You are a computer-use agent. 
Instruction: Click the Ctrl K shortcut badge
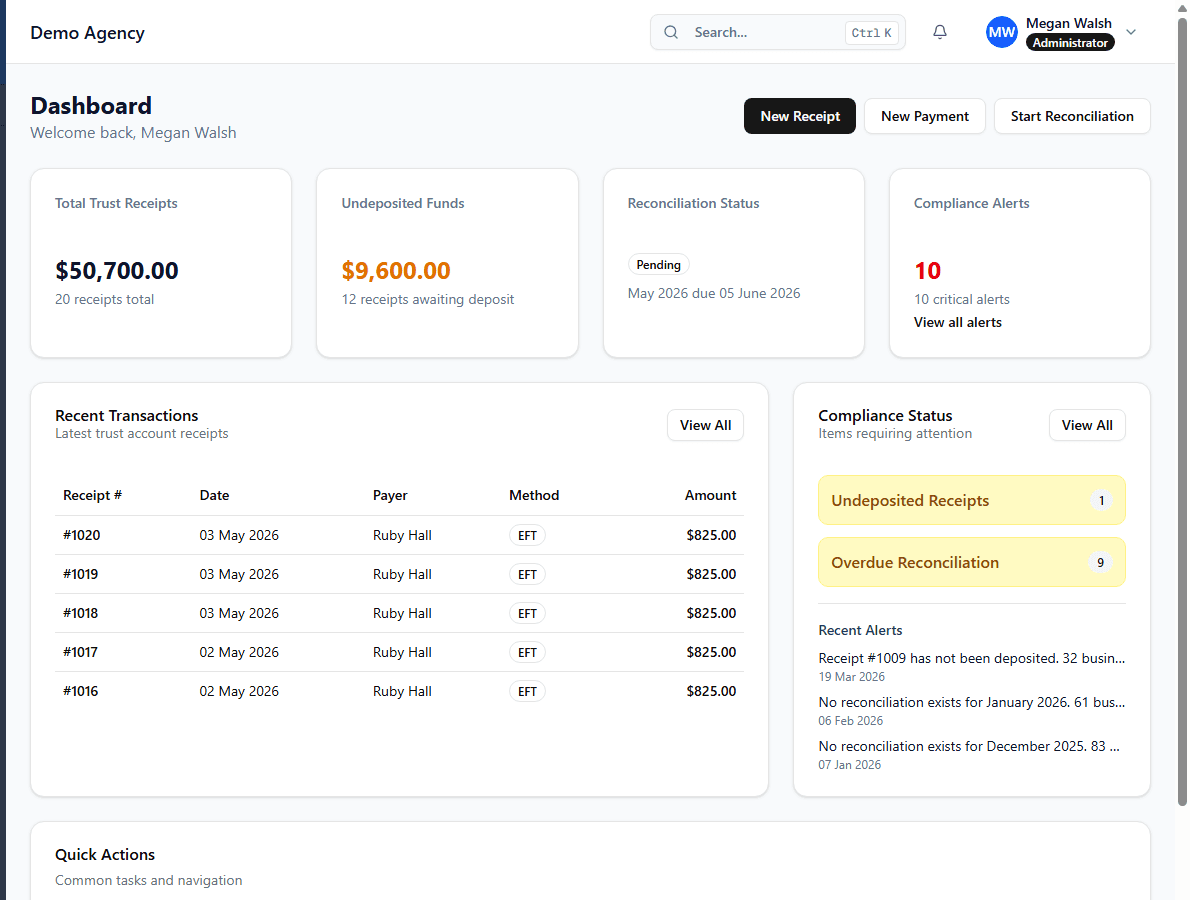871,33
